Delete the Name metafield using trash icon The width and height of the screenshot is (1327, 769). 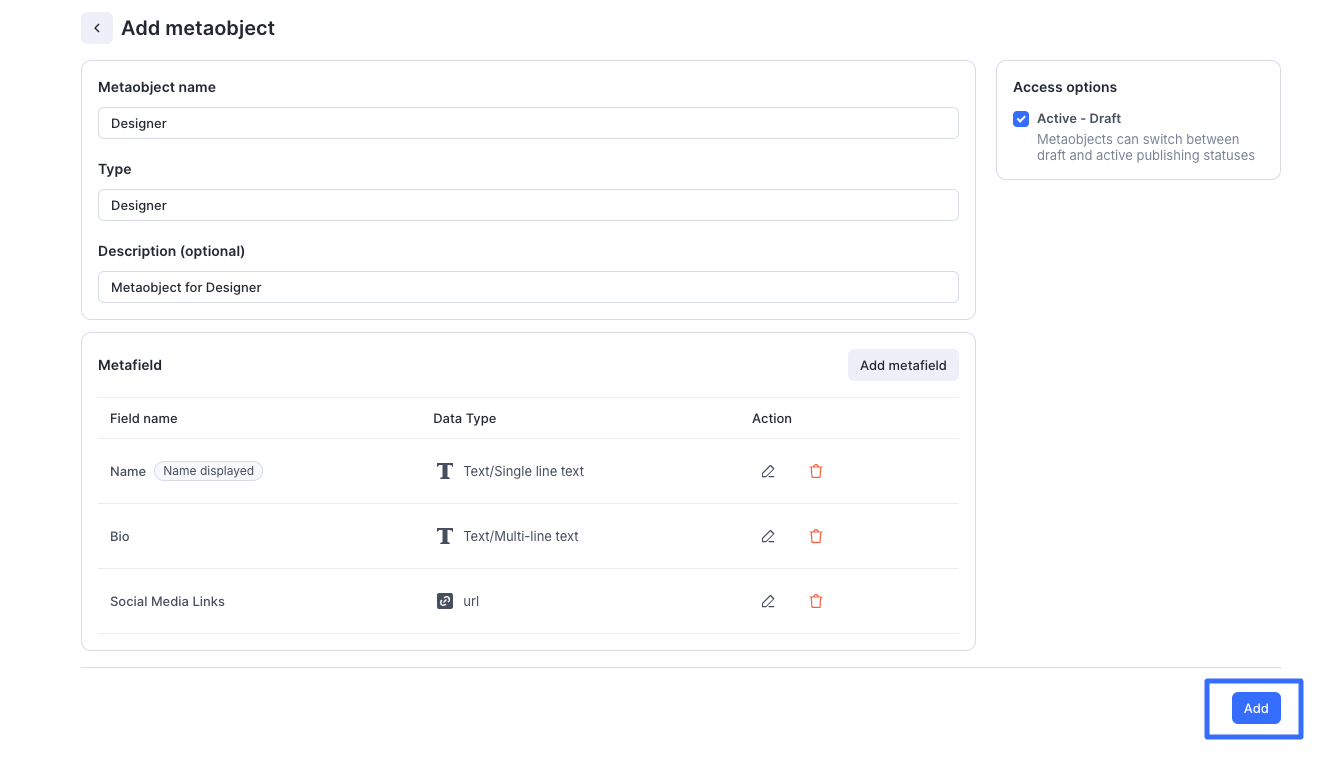coord(816,471)
